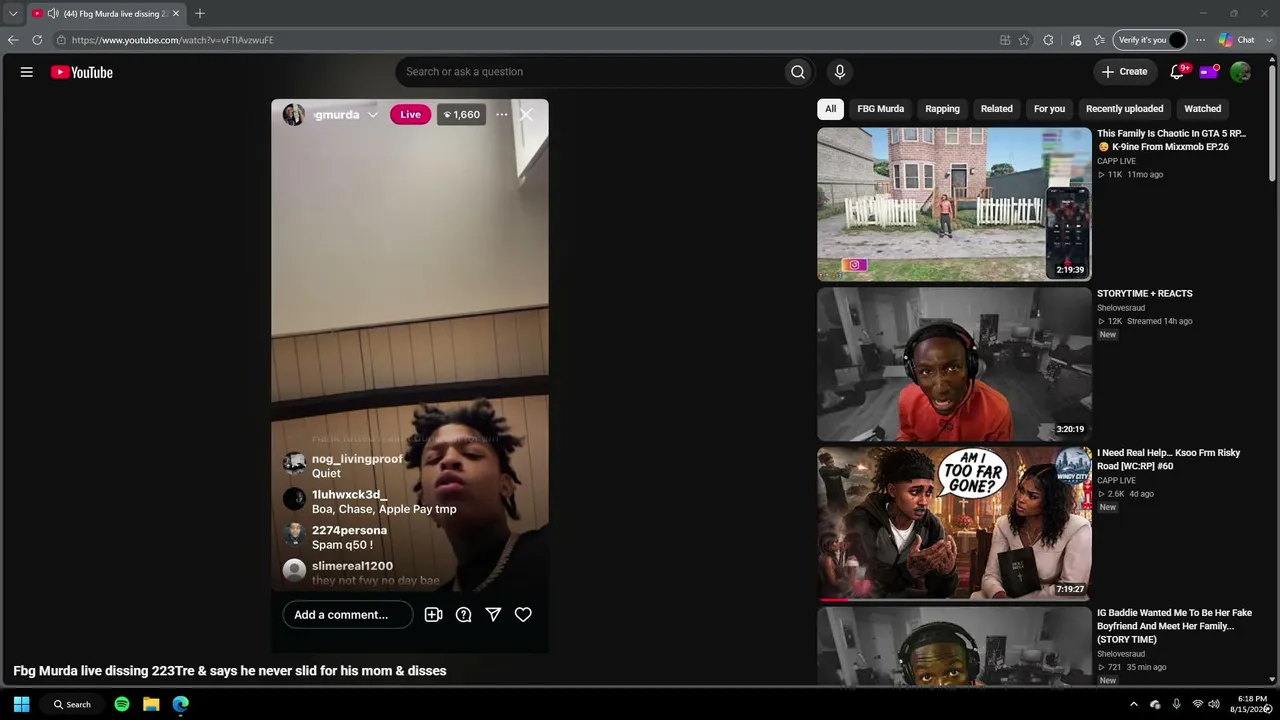Open the volume control in system tray

(x=1214, y=704)
